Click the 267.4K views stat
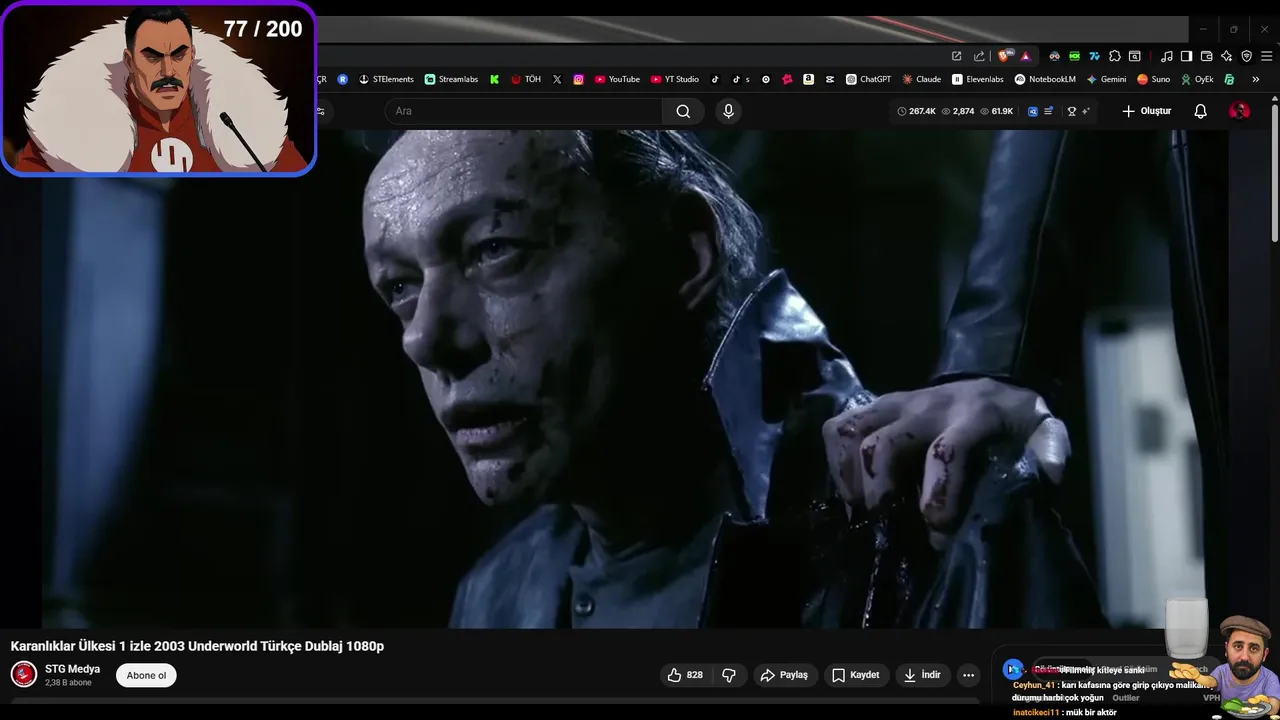 coord(916,111)
